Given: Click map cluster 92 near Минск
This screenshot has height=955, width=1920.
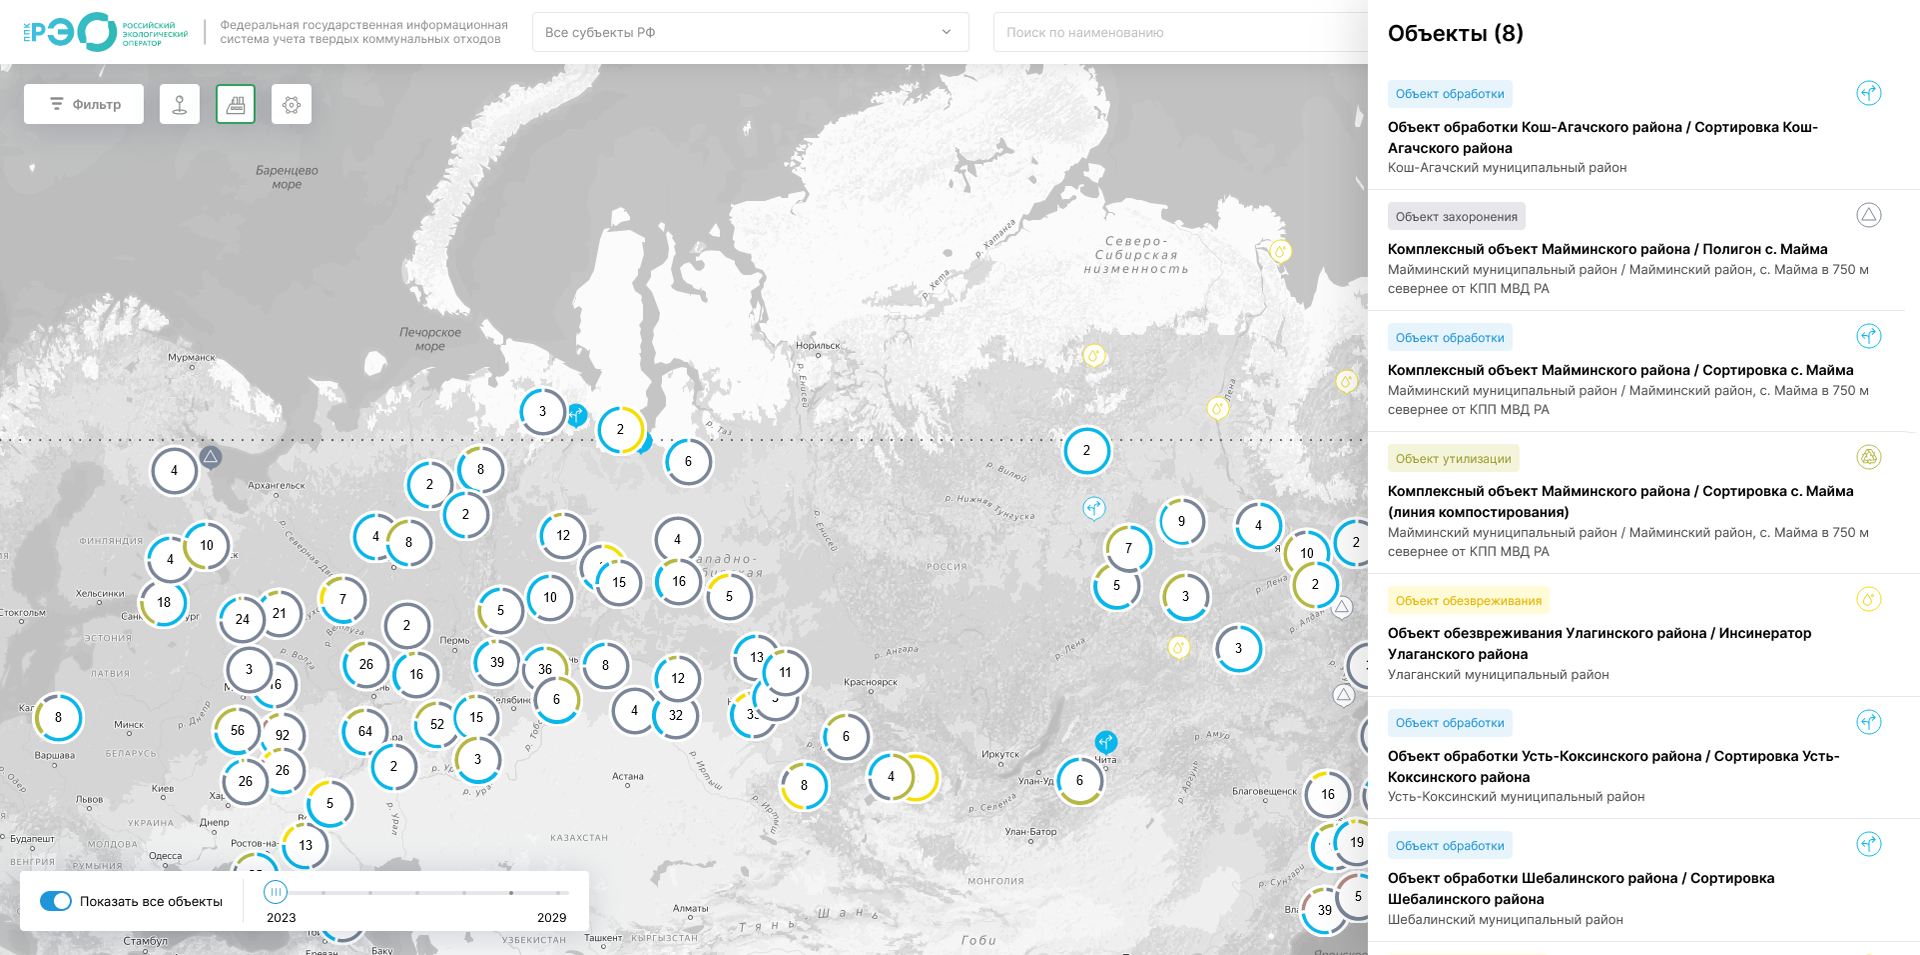Looking at the screenshot, I should (283, 735).
